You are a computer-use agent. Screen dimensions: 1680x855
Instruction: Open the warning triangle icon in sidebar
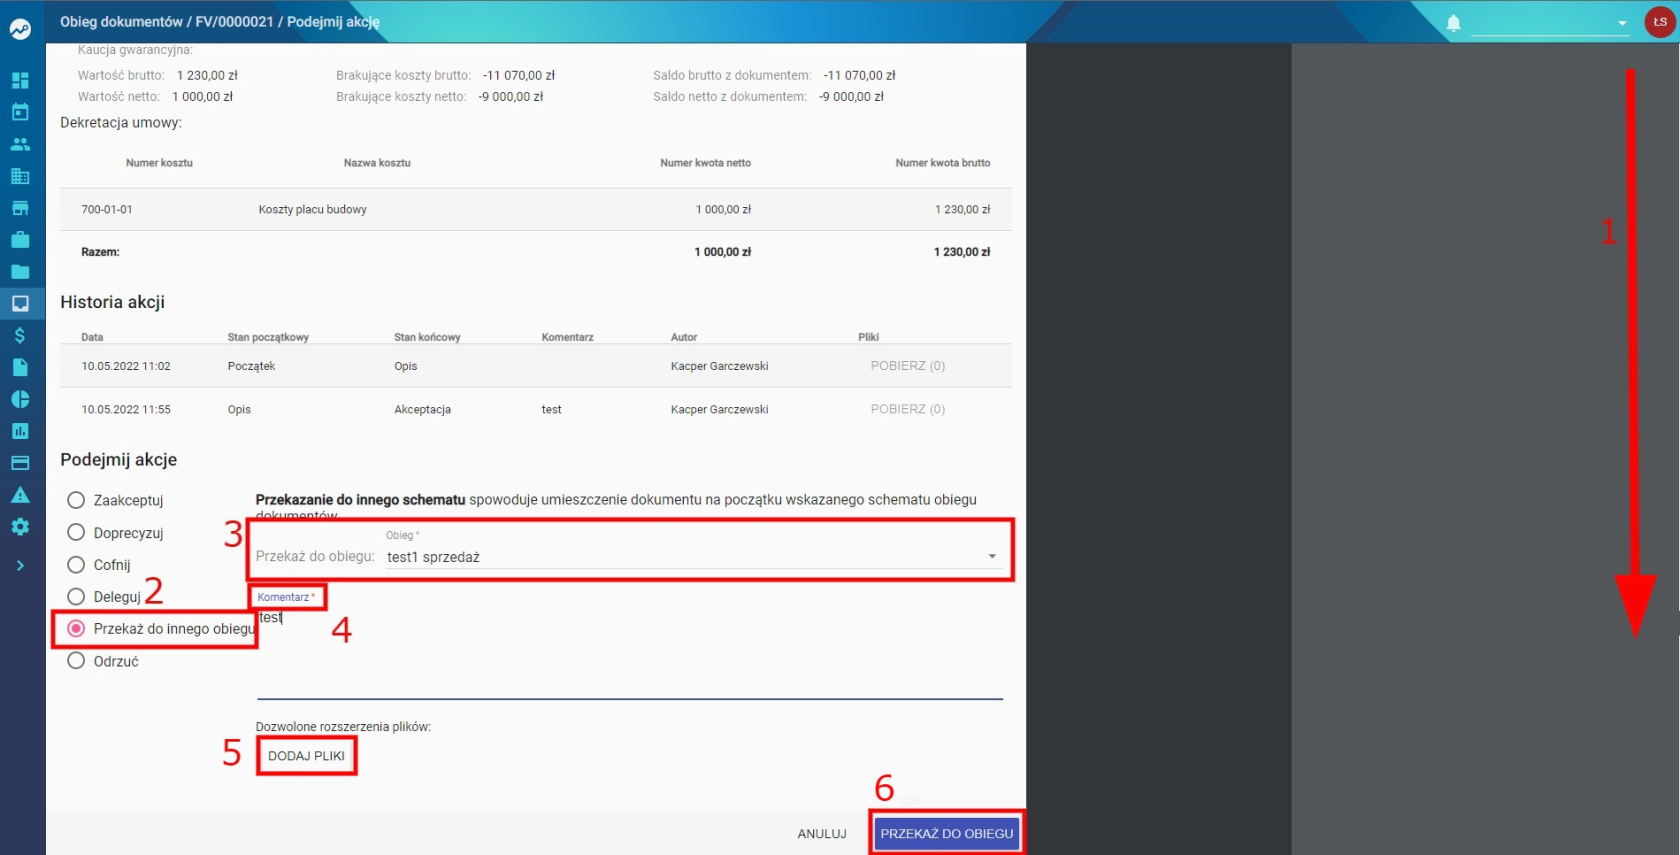(x=20, y=495)
